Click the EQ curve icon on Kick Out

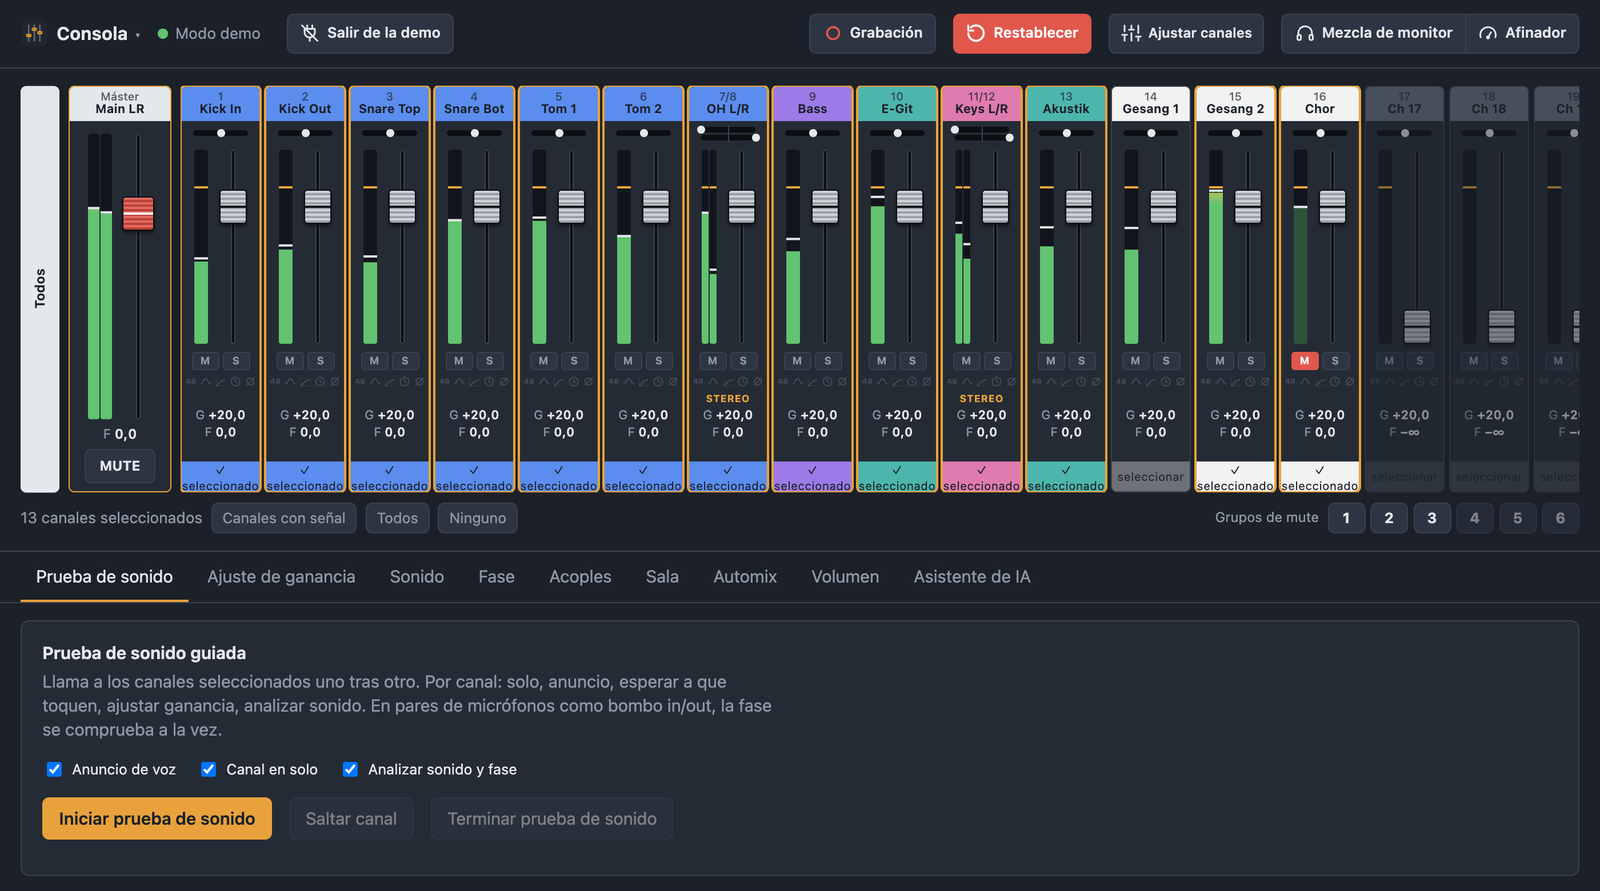291,382
